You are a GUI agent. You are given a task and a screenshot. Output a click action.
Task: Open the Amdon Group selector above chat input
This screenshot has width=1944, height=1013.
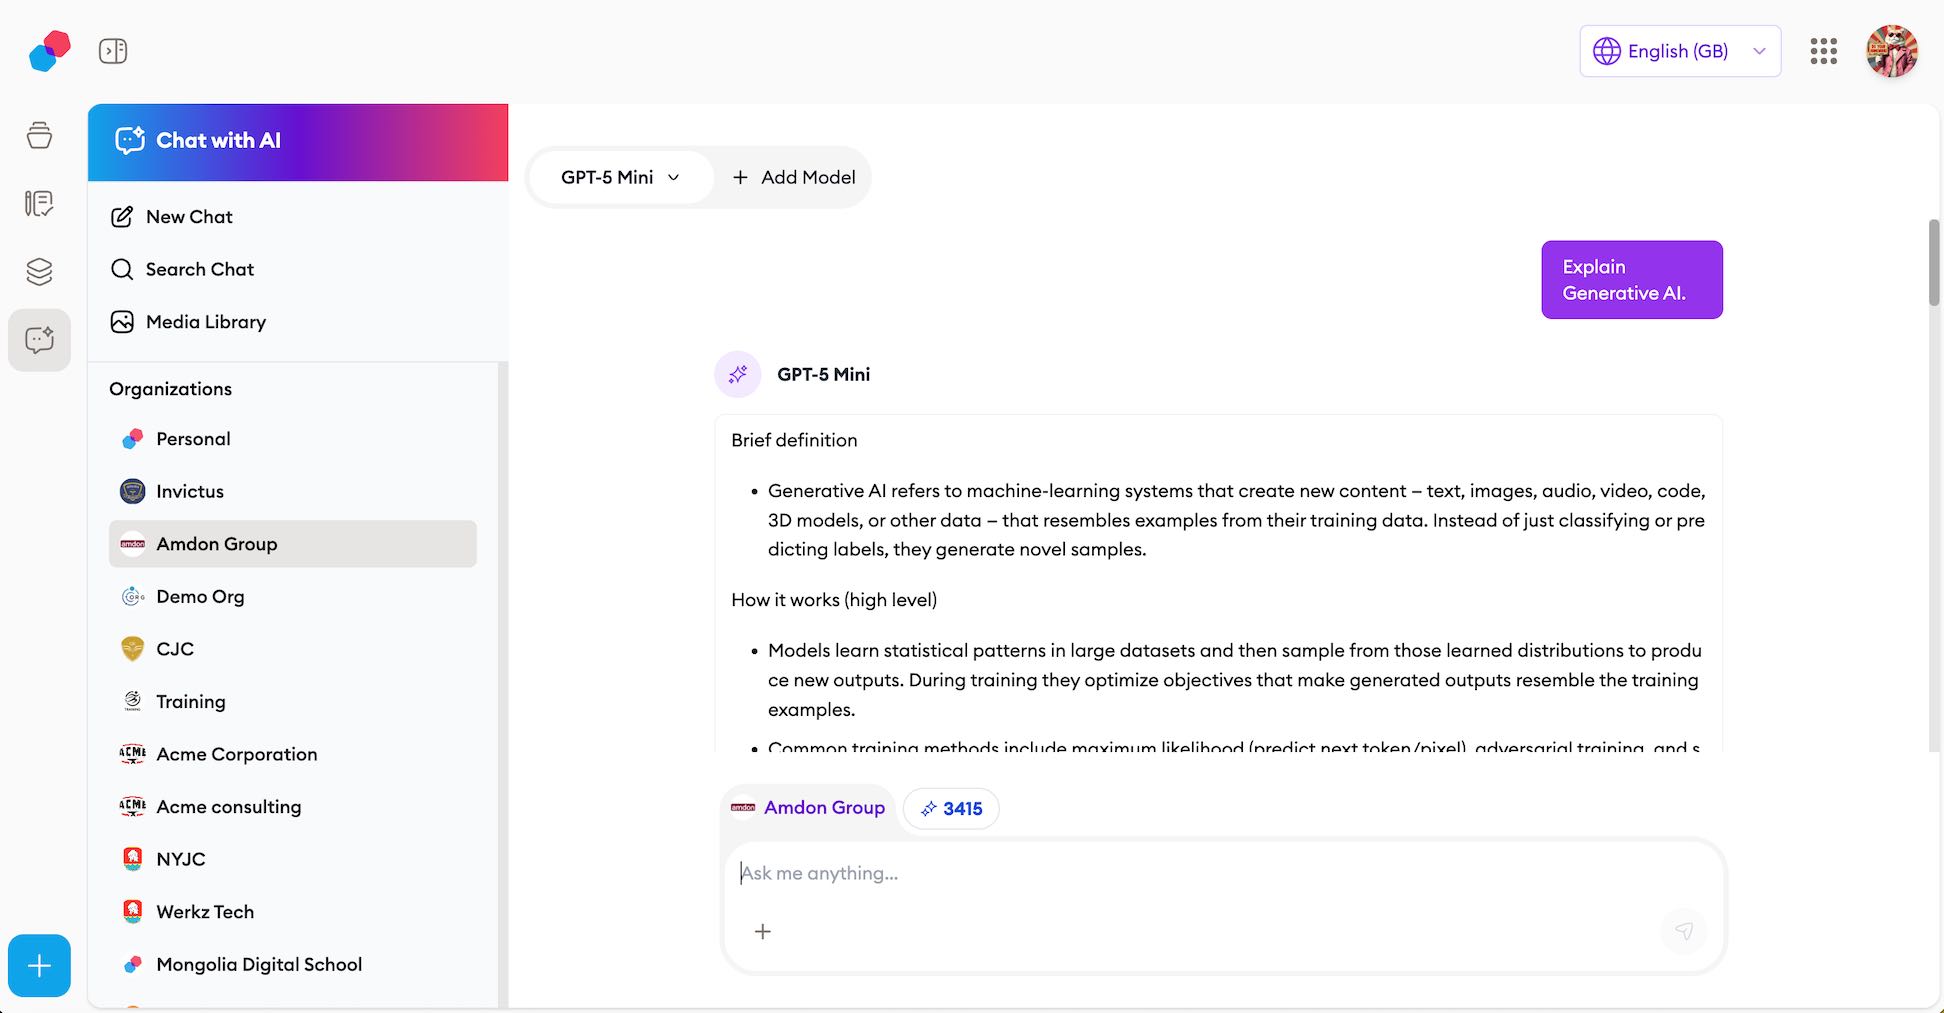pos(808,808)
